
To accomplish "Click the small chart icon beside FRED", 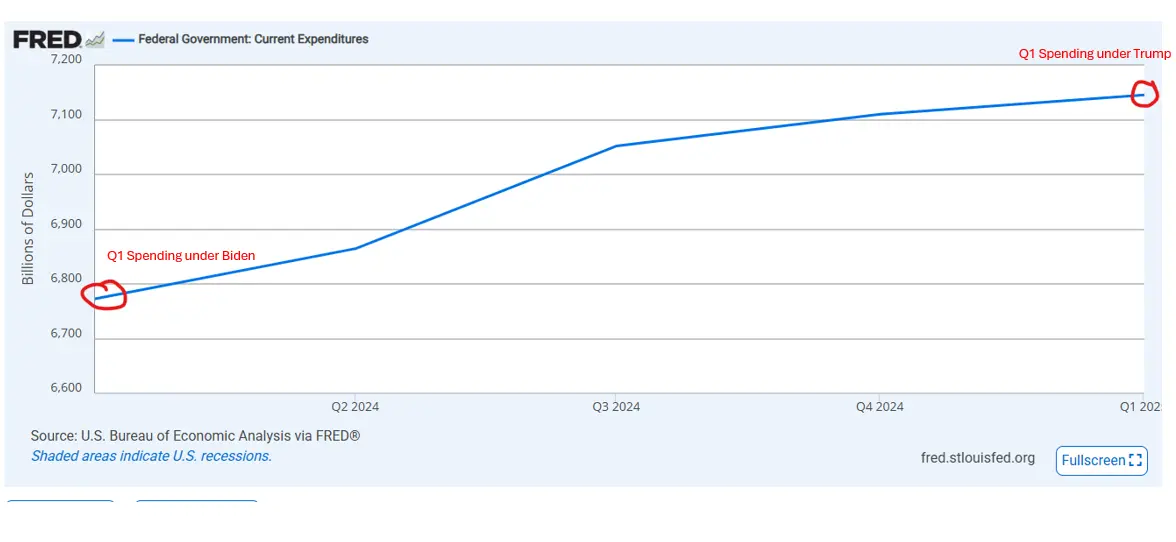I will (x=95, y=40).
